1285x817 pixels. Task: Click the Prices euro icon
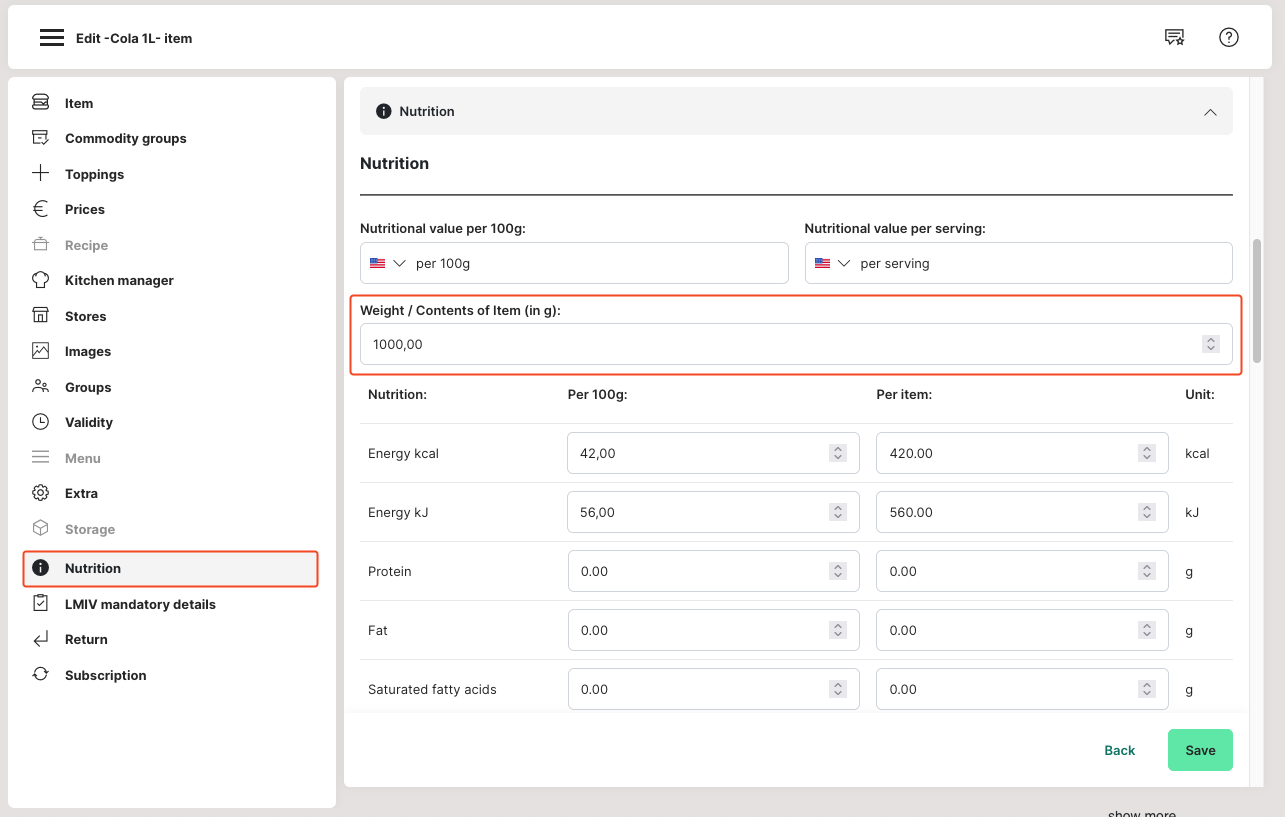pyautogui.click(x=40, y=209)
